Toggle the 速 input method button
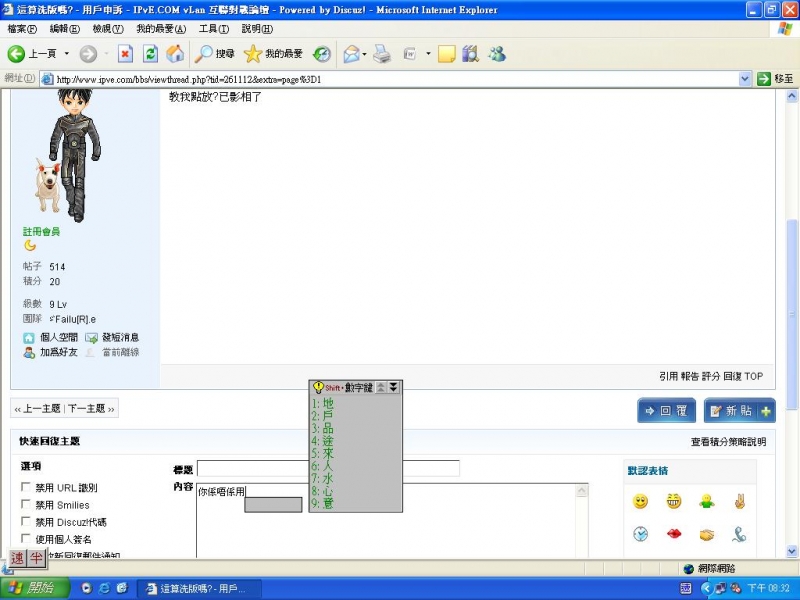The width and height of the screenshot is (800, 600). pyautogui.click(x=17, y=558)
